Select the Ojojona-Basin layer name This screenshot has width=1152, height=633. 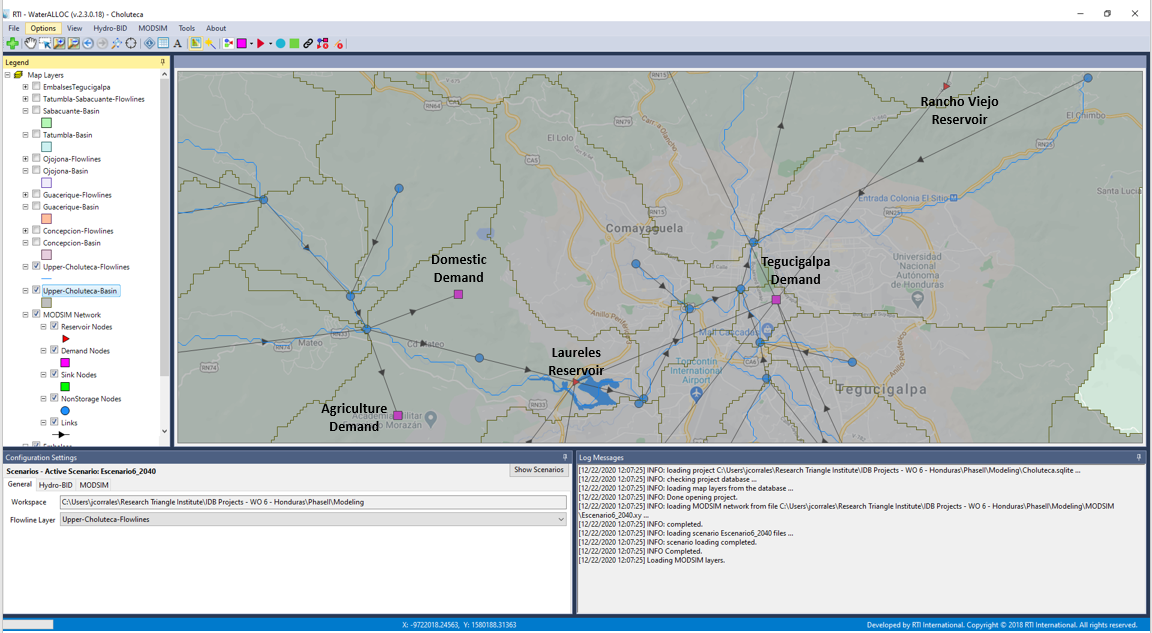point(65,171)
